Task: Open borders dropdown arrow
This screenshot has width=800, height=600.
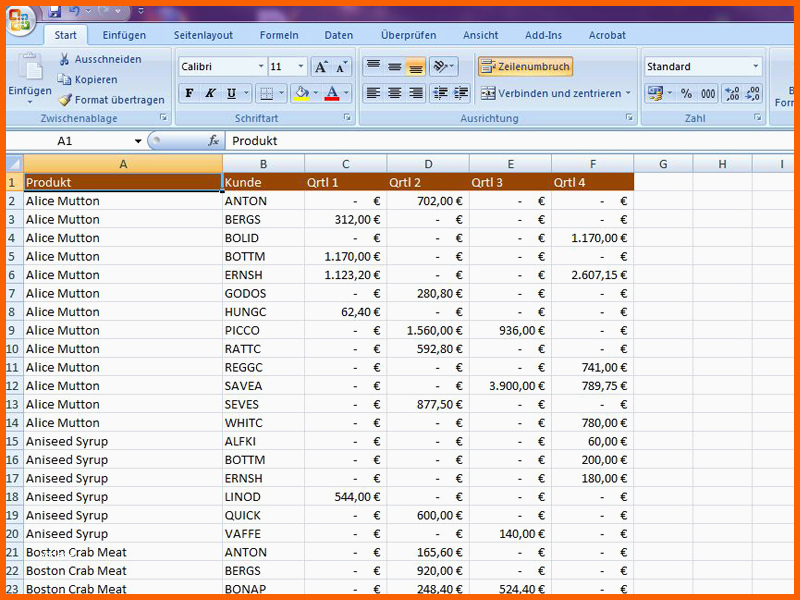Action: pyautogui.click(x=282, y=93)
